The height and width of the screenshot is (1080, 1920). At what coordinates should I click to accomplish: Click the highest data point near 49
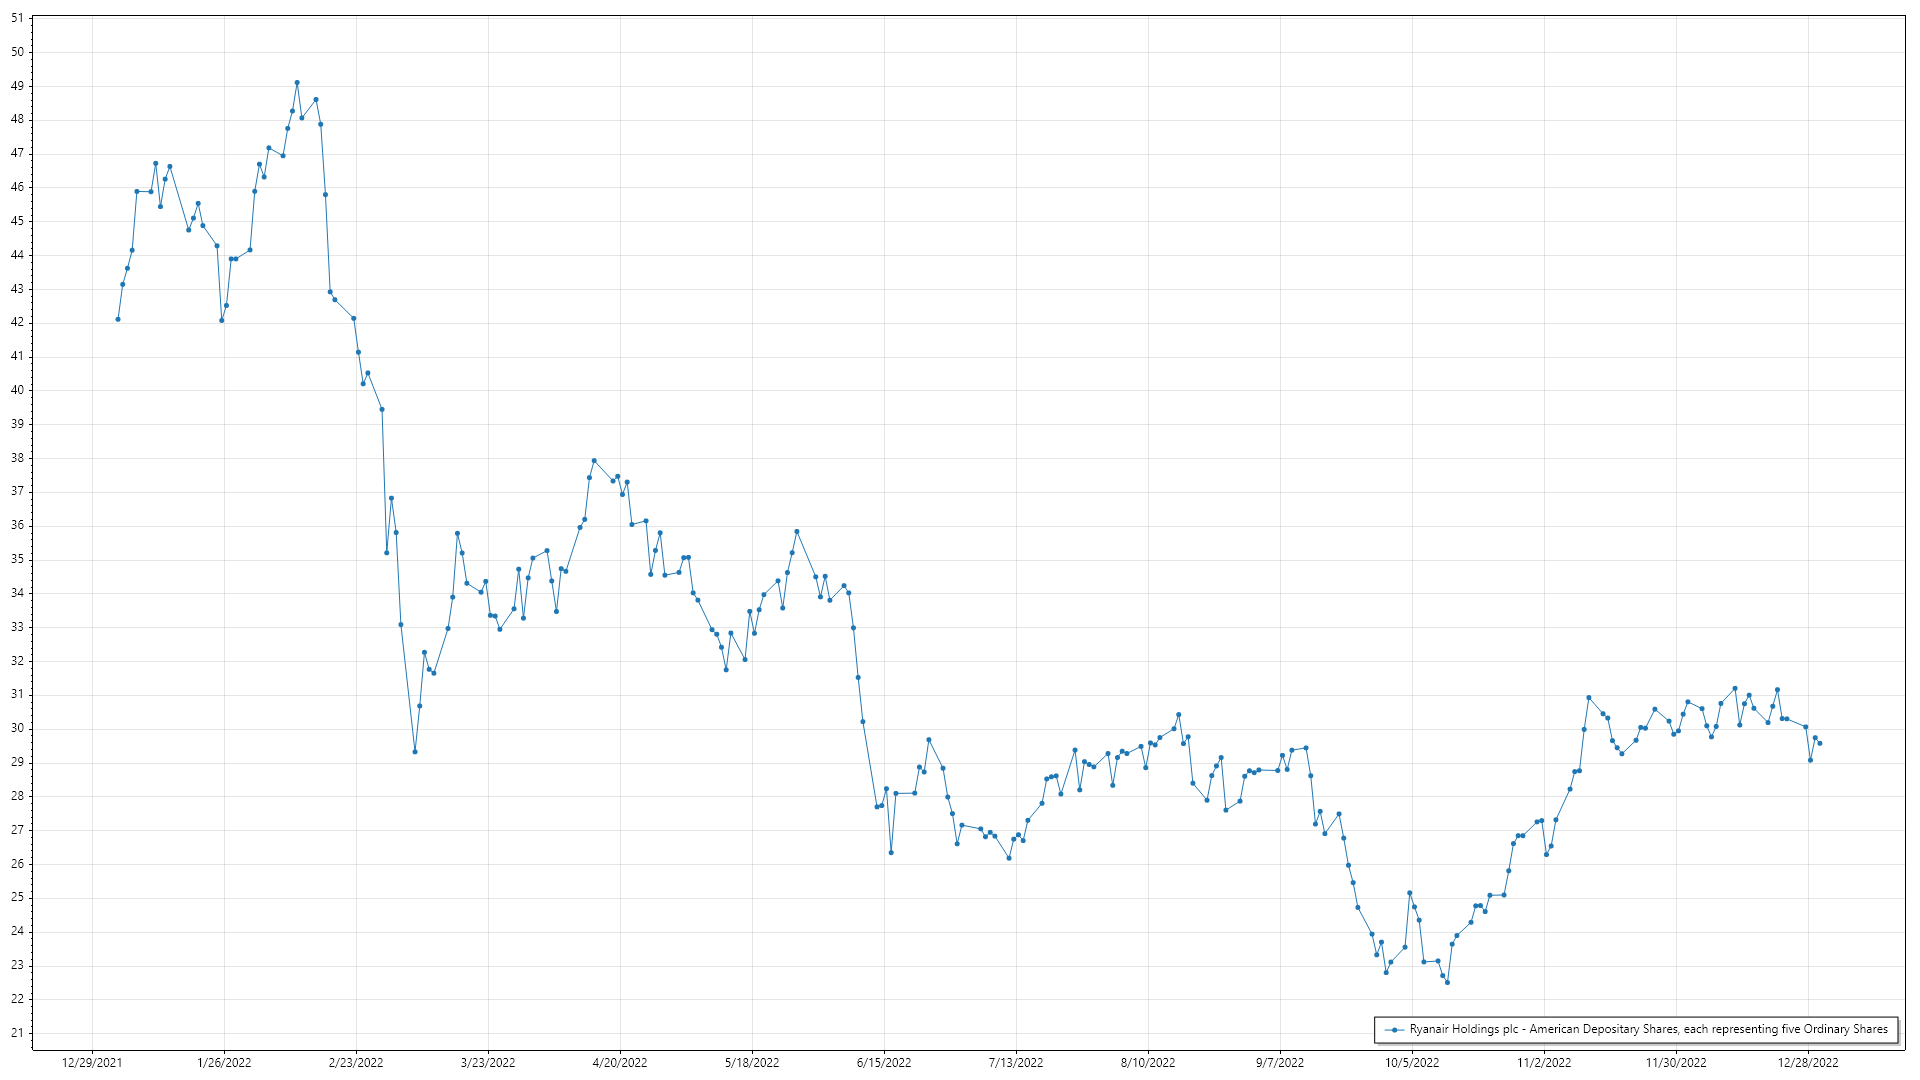point(297,82)
